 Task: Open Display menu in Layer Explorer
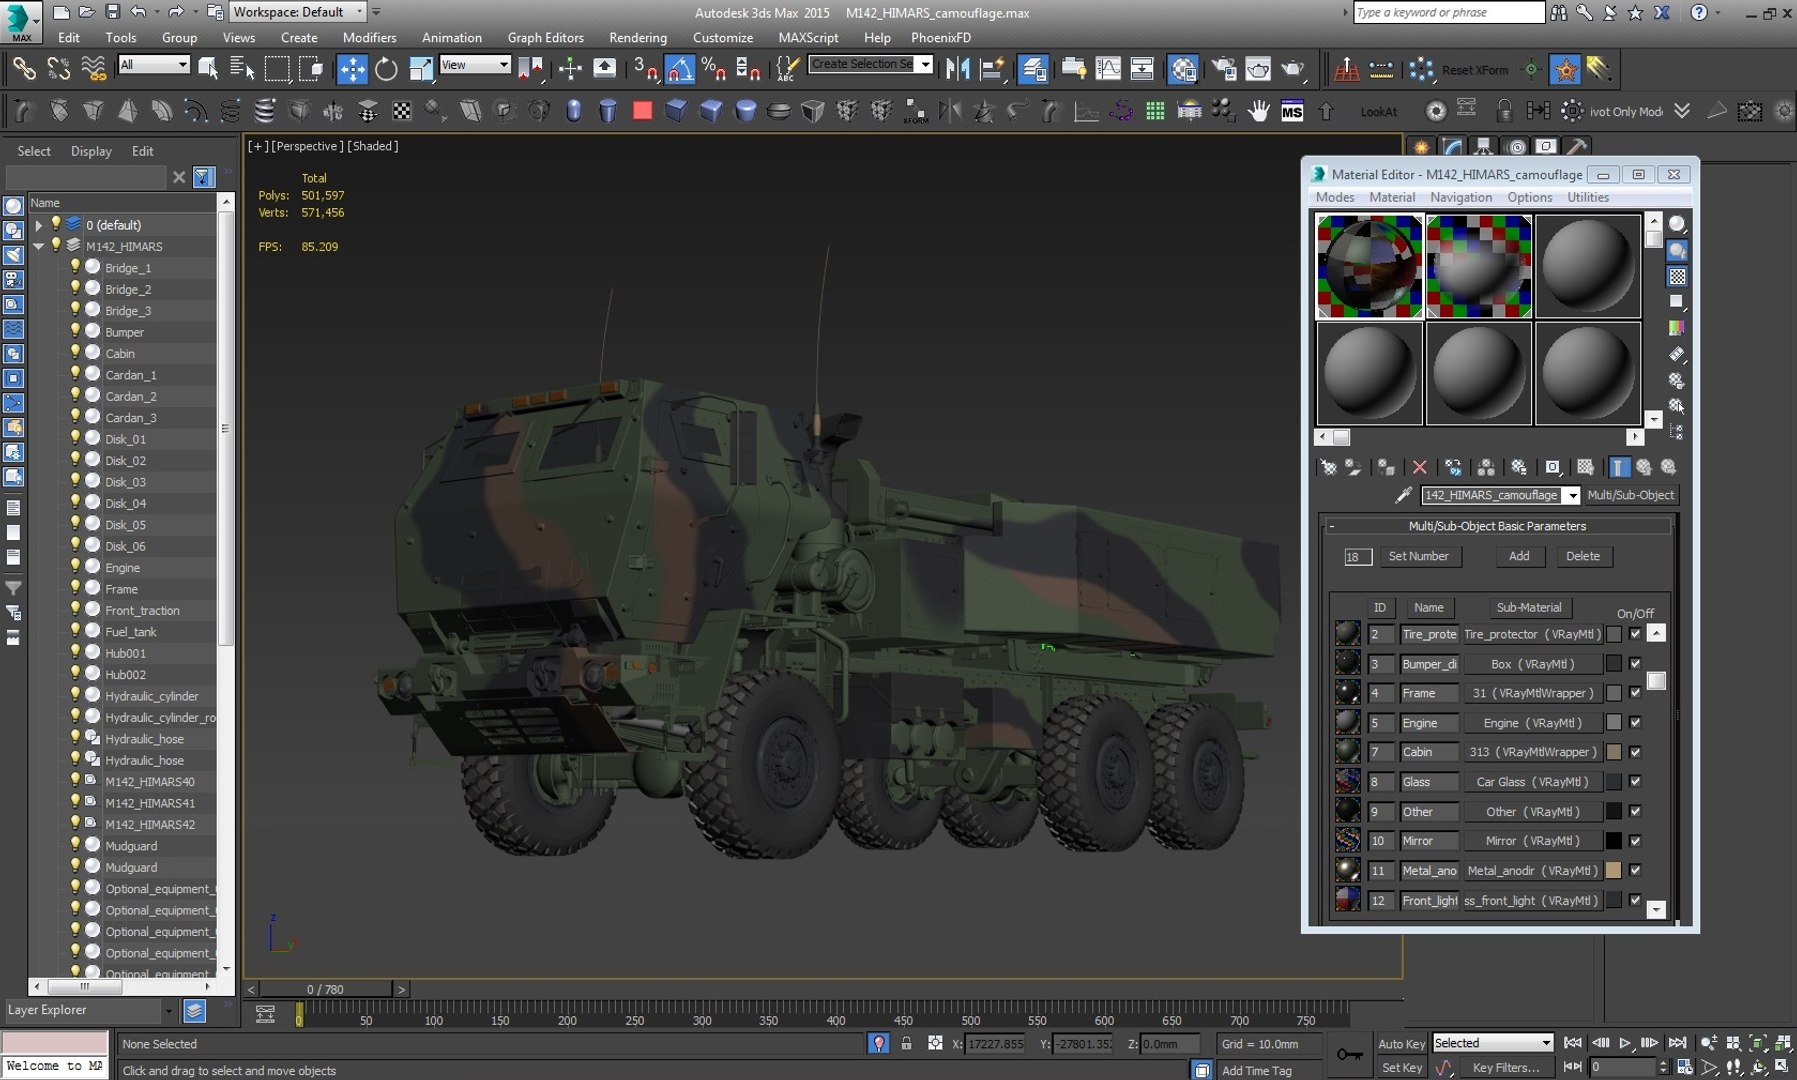pyautogui.click(x=91, y=151)
